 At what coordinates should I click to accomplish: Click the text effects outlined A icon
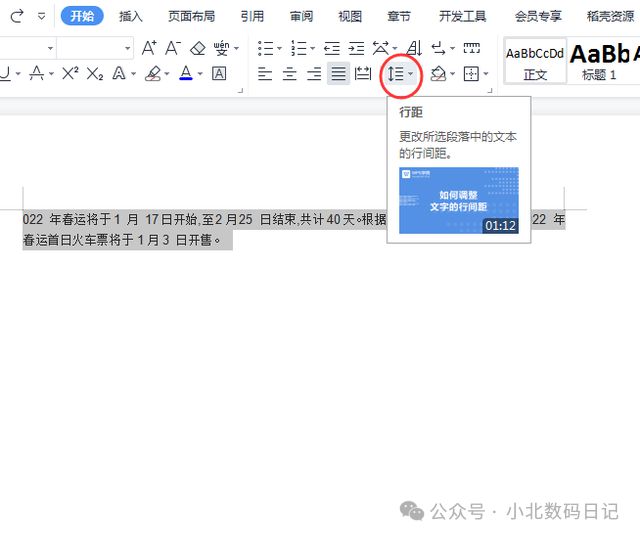[119, 73]
